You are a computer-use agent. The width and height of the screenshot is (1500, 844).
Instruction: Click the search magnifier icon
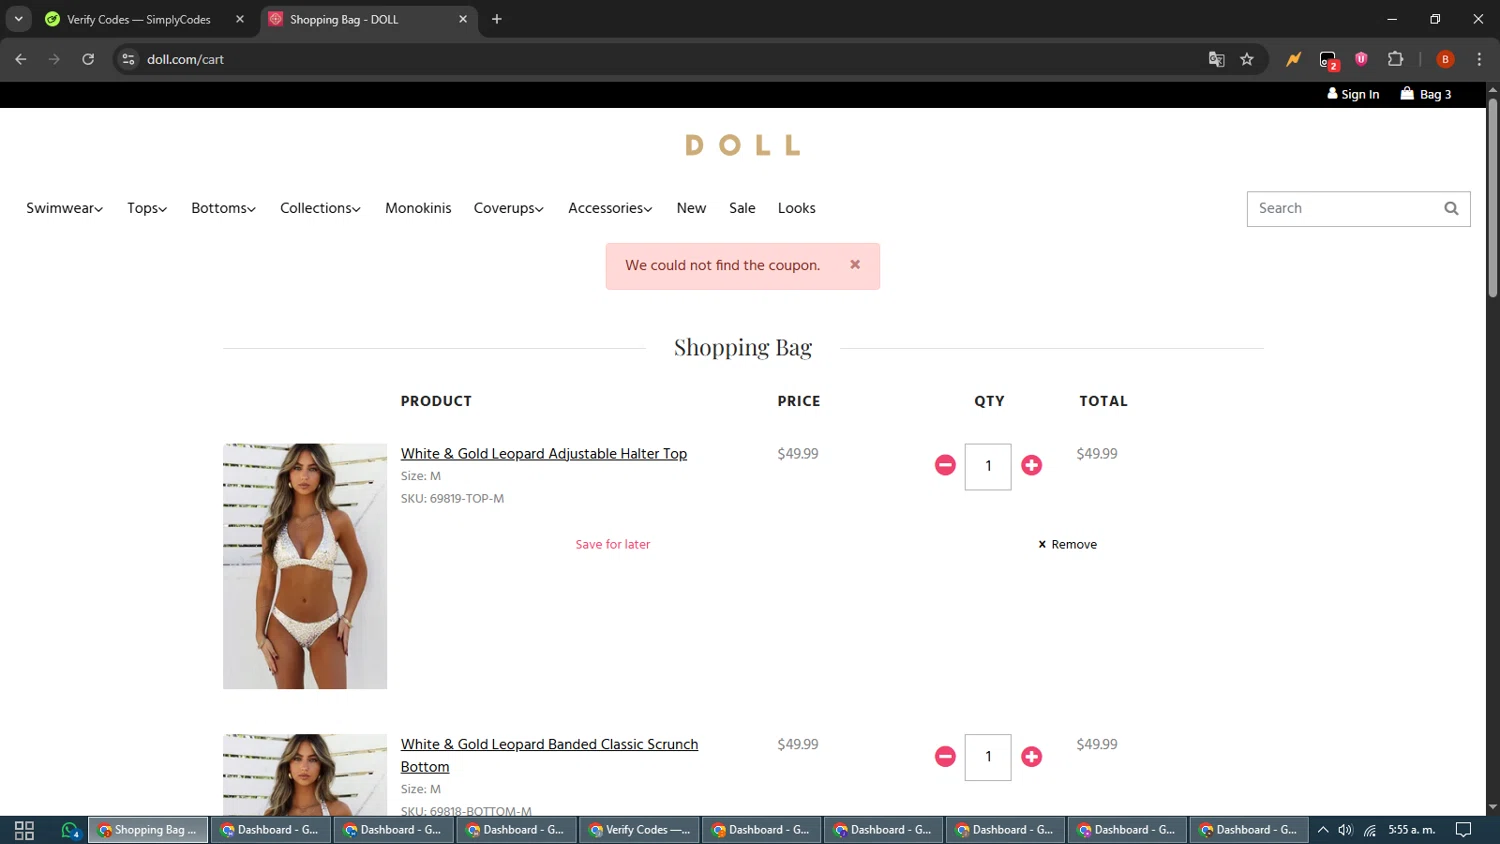1451,208
